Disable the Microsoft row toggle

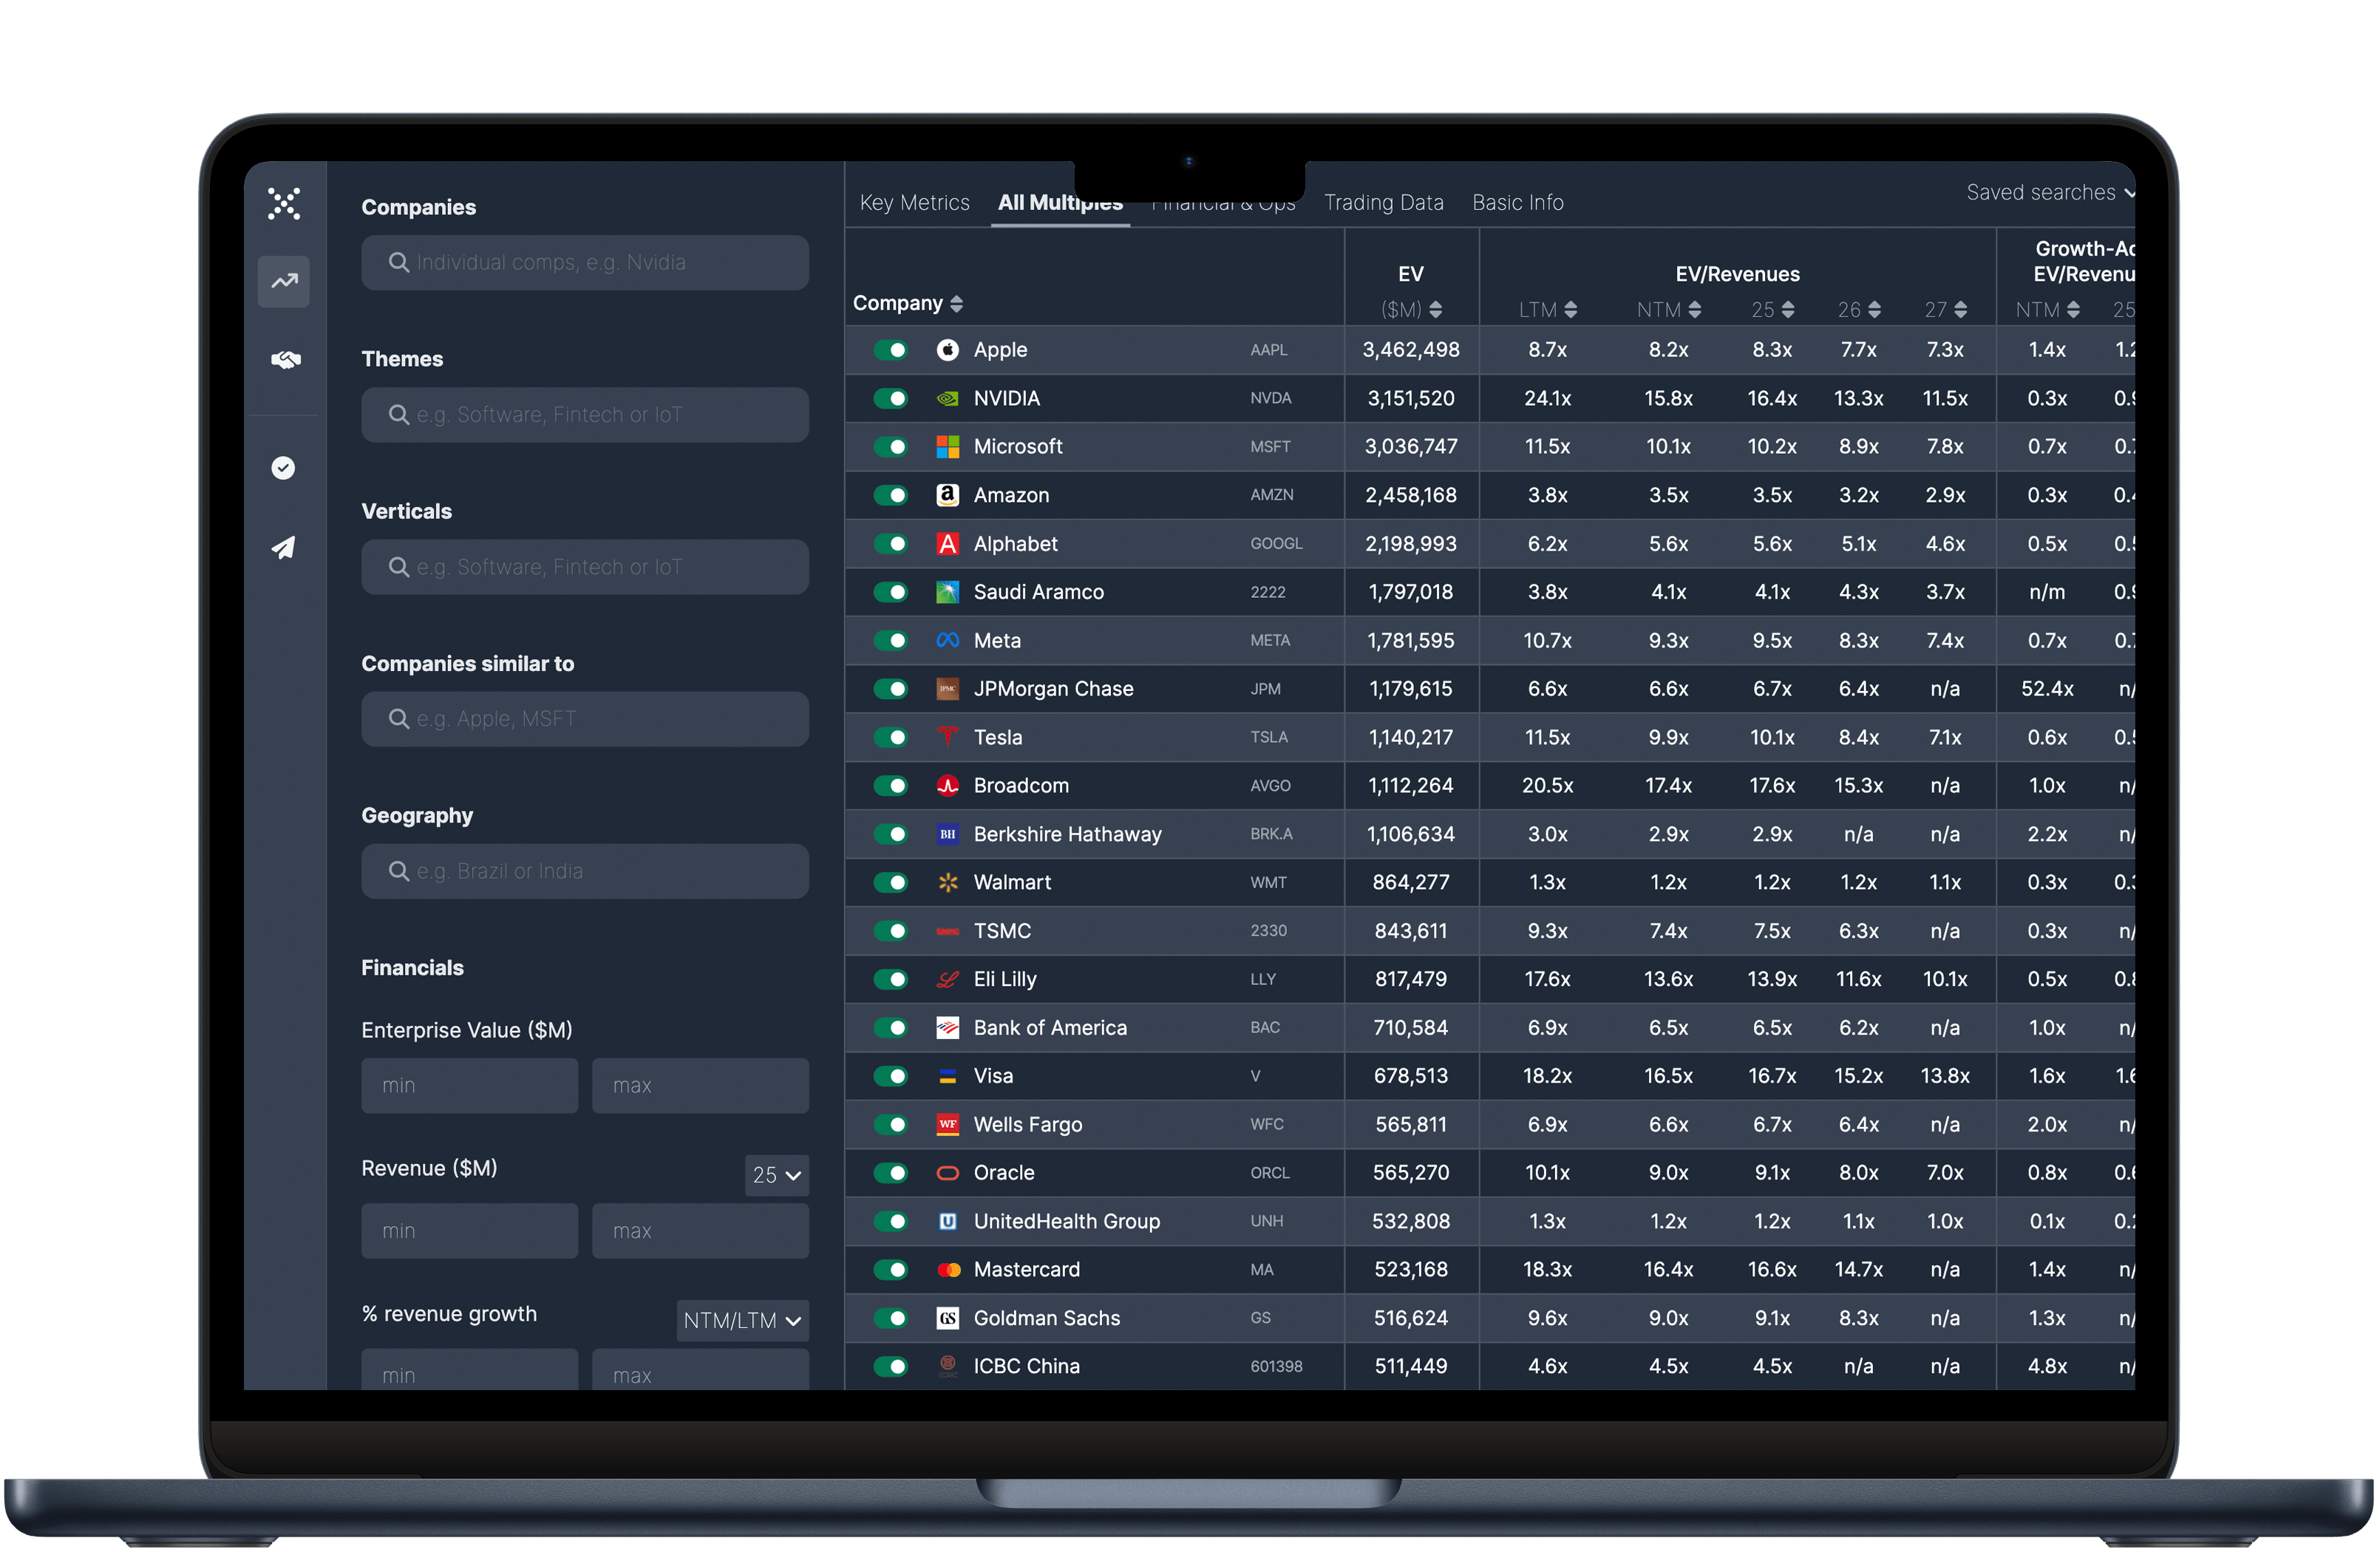pyautogui.click(x=890, y=446)
